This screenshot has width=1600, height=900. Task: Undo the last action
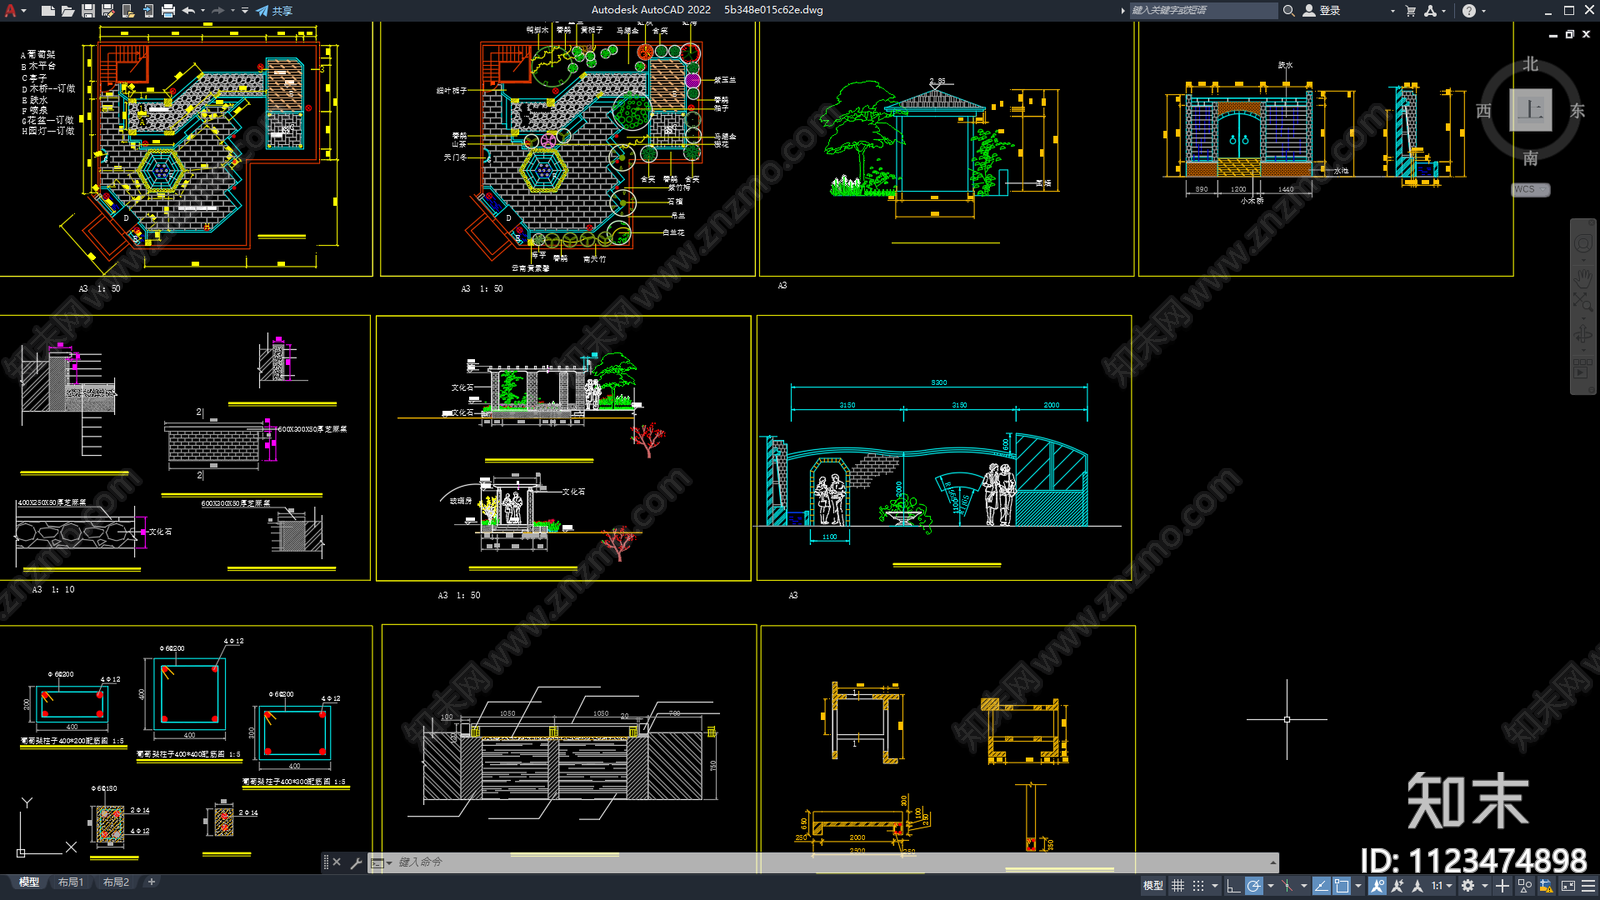(188, 11)
